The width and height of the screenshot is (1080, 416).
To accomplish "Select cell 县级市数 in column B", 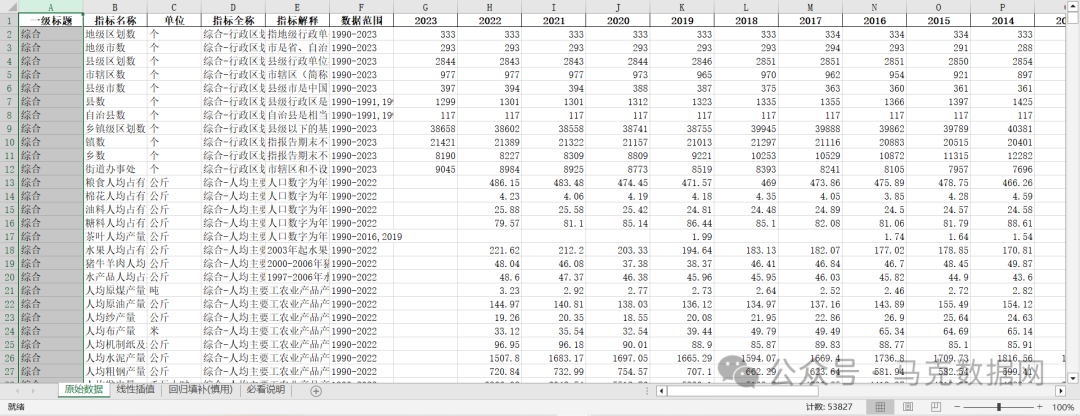I will click(x=115, y=88).
